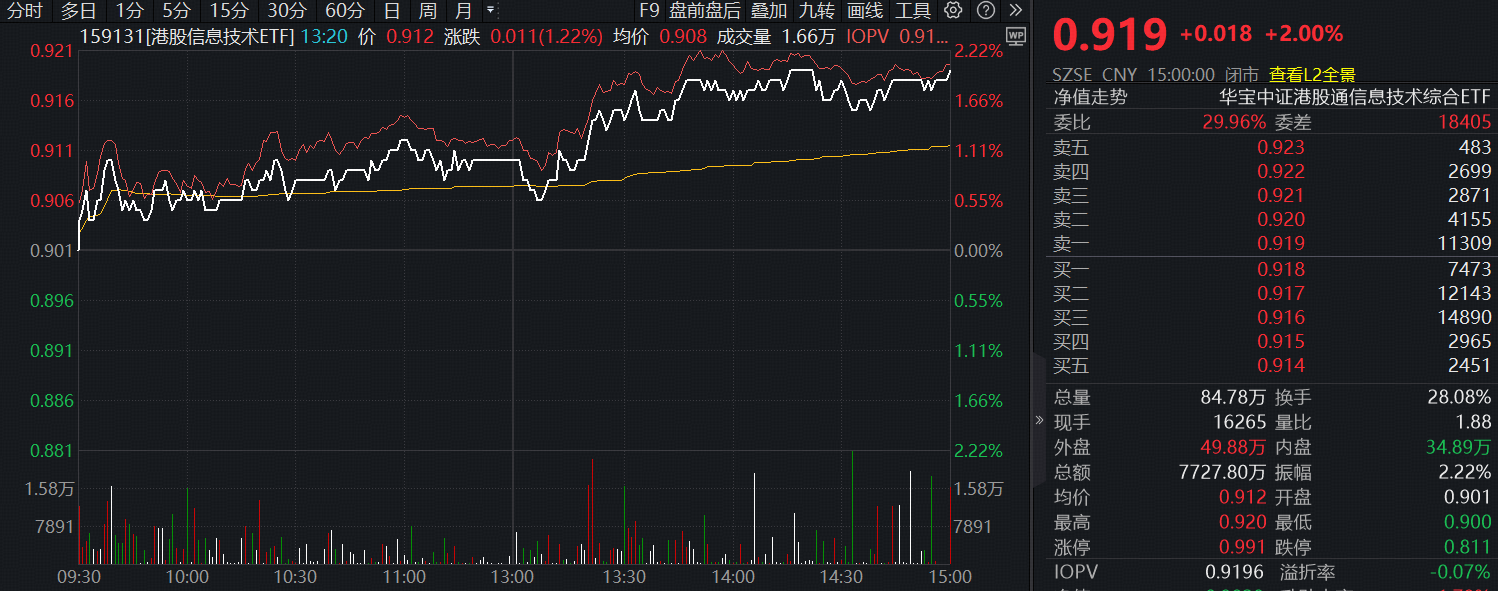
Task: Switch to 5分 period chart
Action: 176,11
